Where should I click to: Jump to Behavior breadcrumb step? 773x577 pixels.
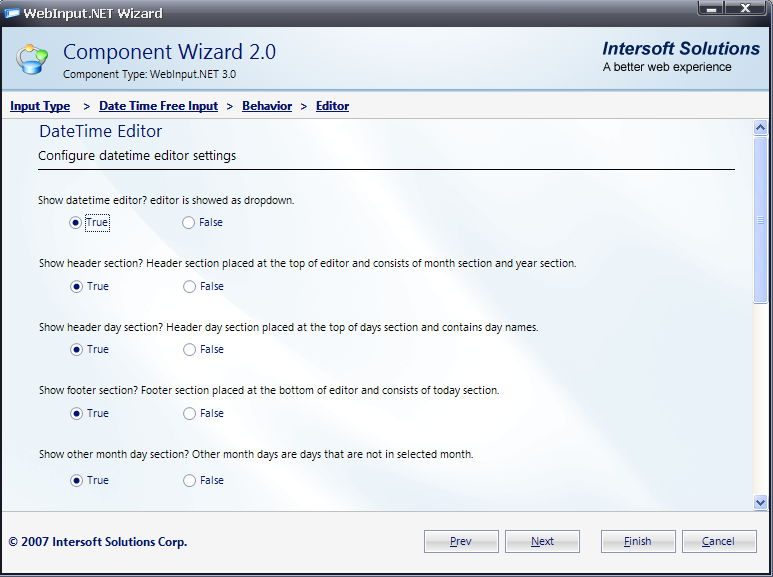coord(267,106)
